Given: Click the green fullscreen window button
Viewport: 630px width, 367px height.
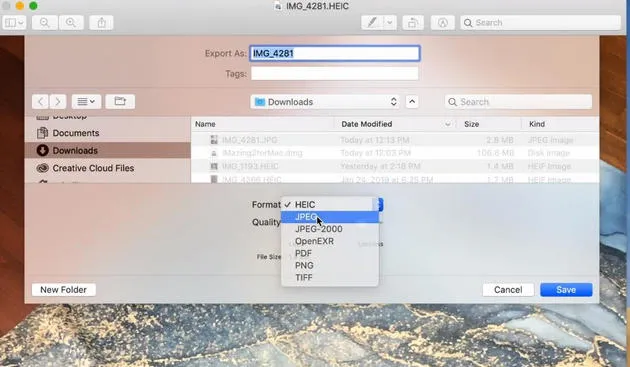Looking at the screenshot, I should point(33,6).
